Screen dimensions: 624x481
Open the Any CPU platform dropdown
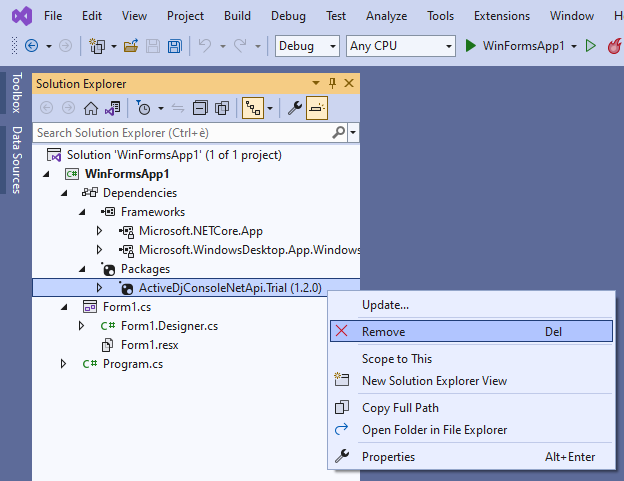tap(400, 46)
